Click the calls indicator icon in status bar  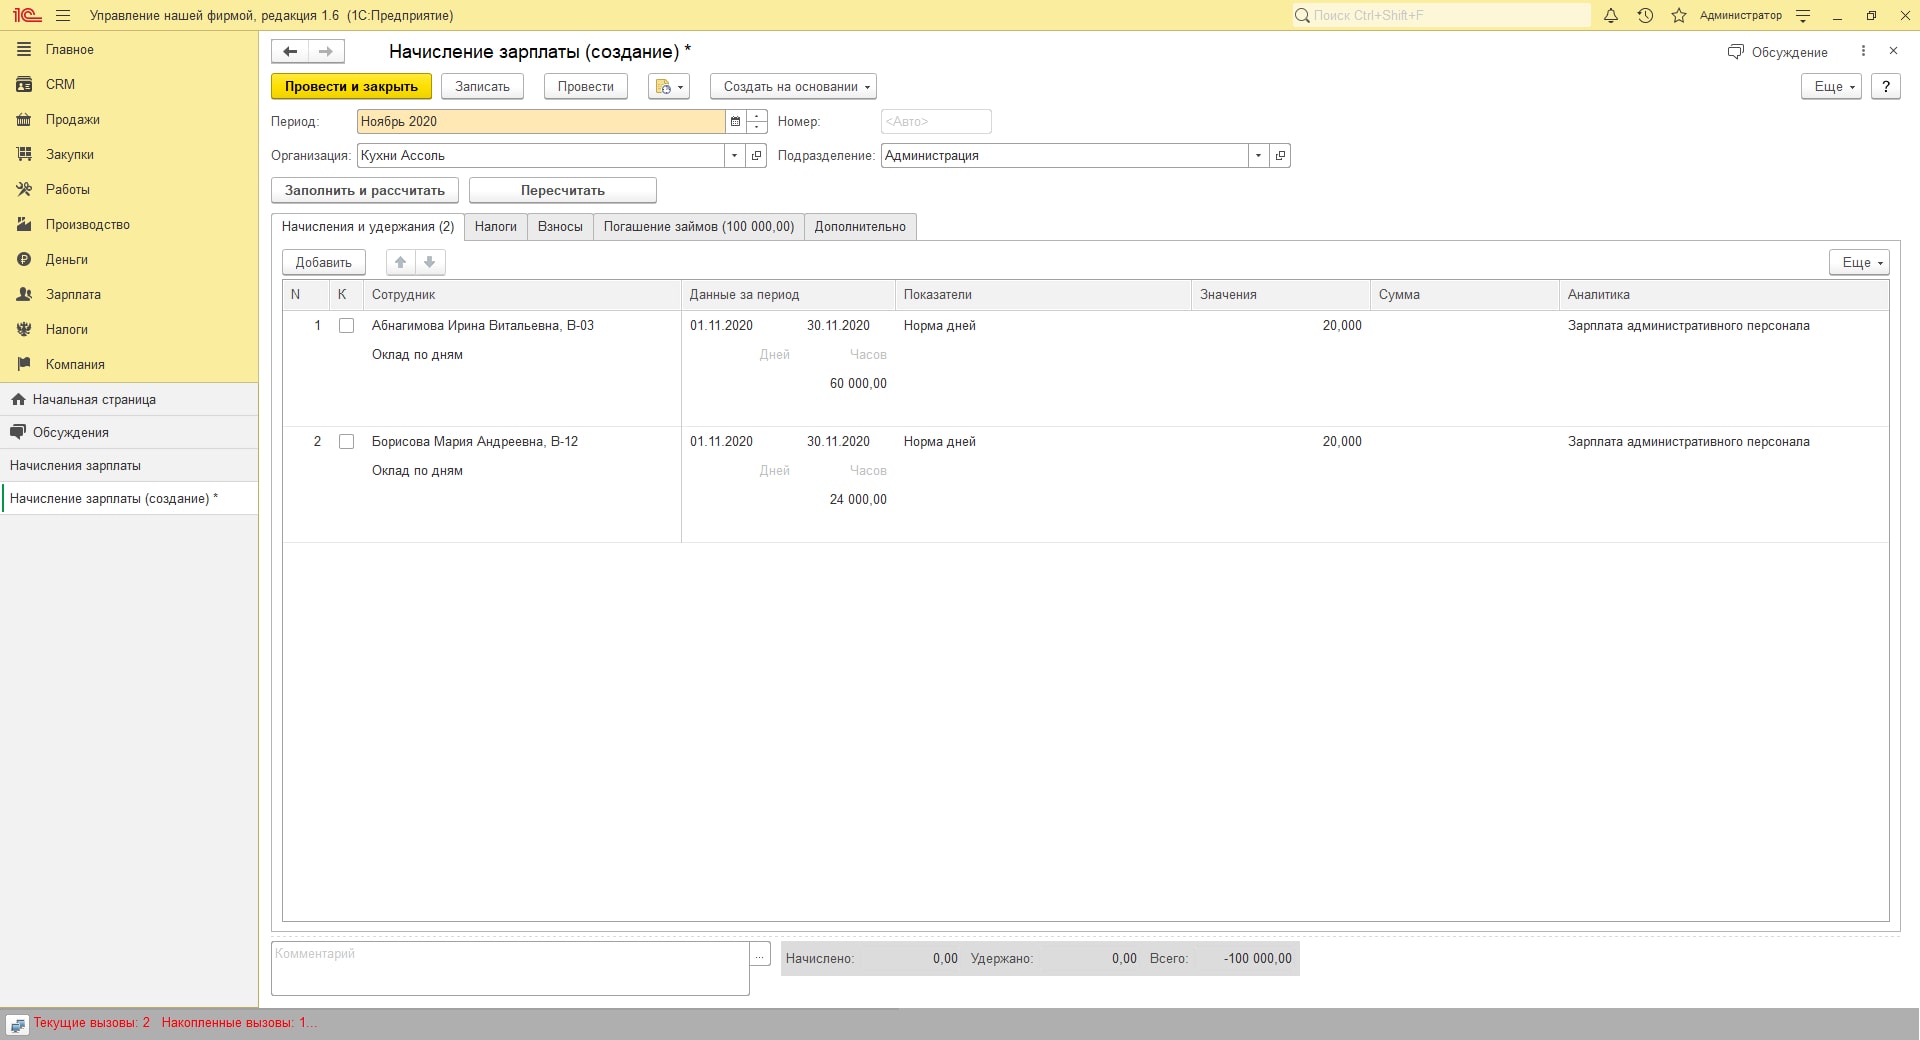point(17,1024)
